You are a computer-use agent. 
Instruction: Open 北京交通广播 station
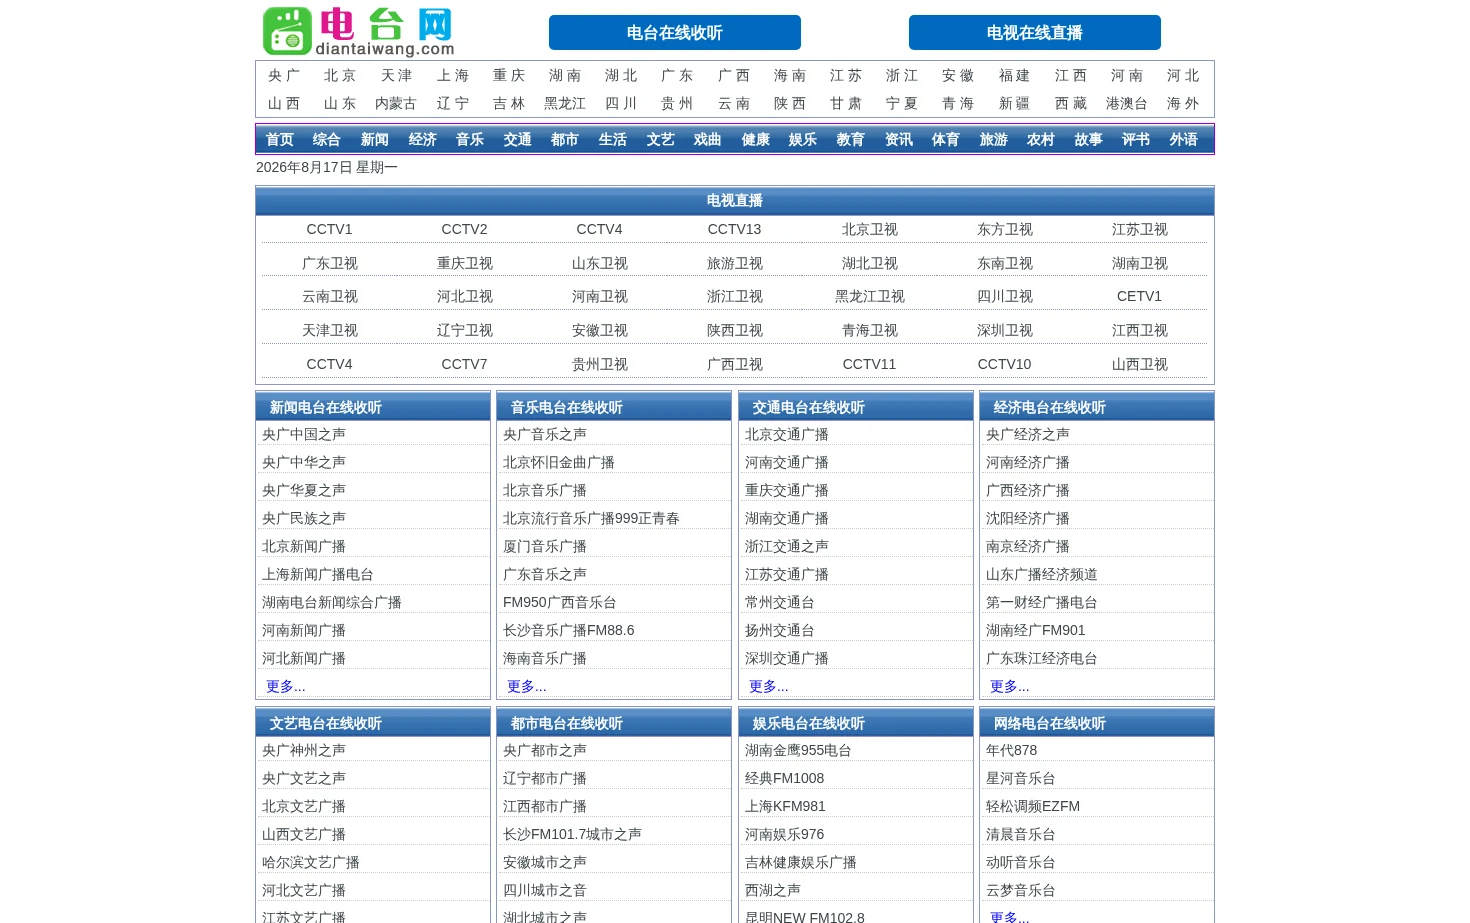pyautogui.click(x=787, y=434)
